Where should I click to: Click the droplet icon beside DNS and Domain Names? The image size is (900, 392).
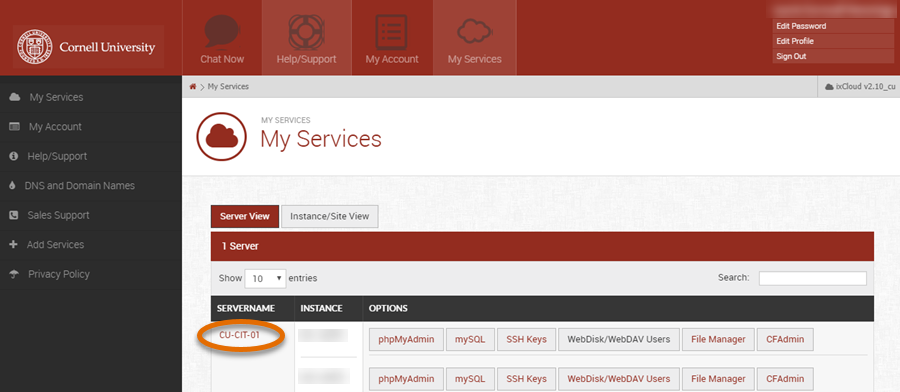point(13,186)
